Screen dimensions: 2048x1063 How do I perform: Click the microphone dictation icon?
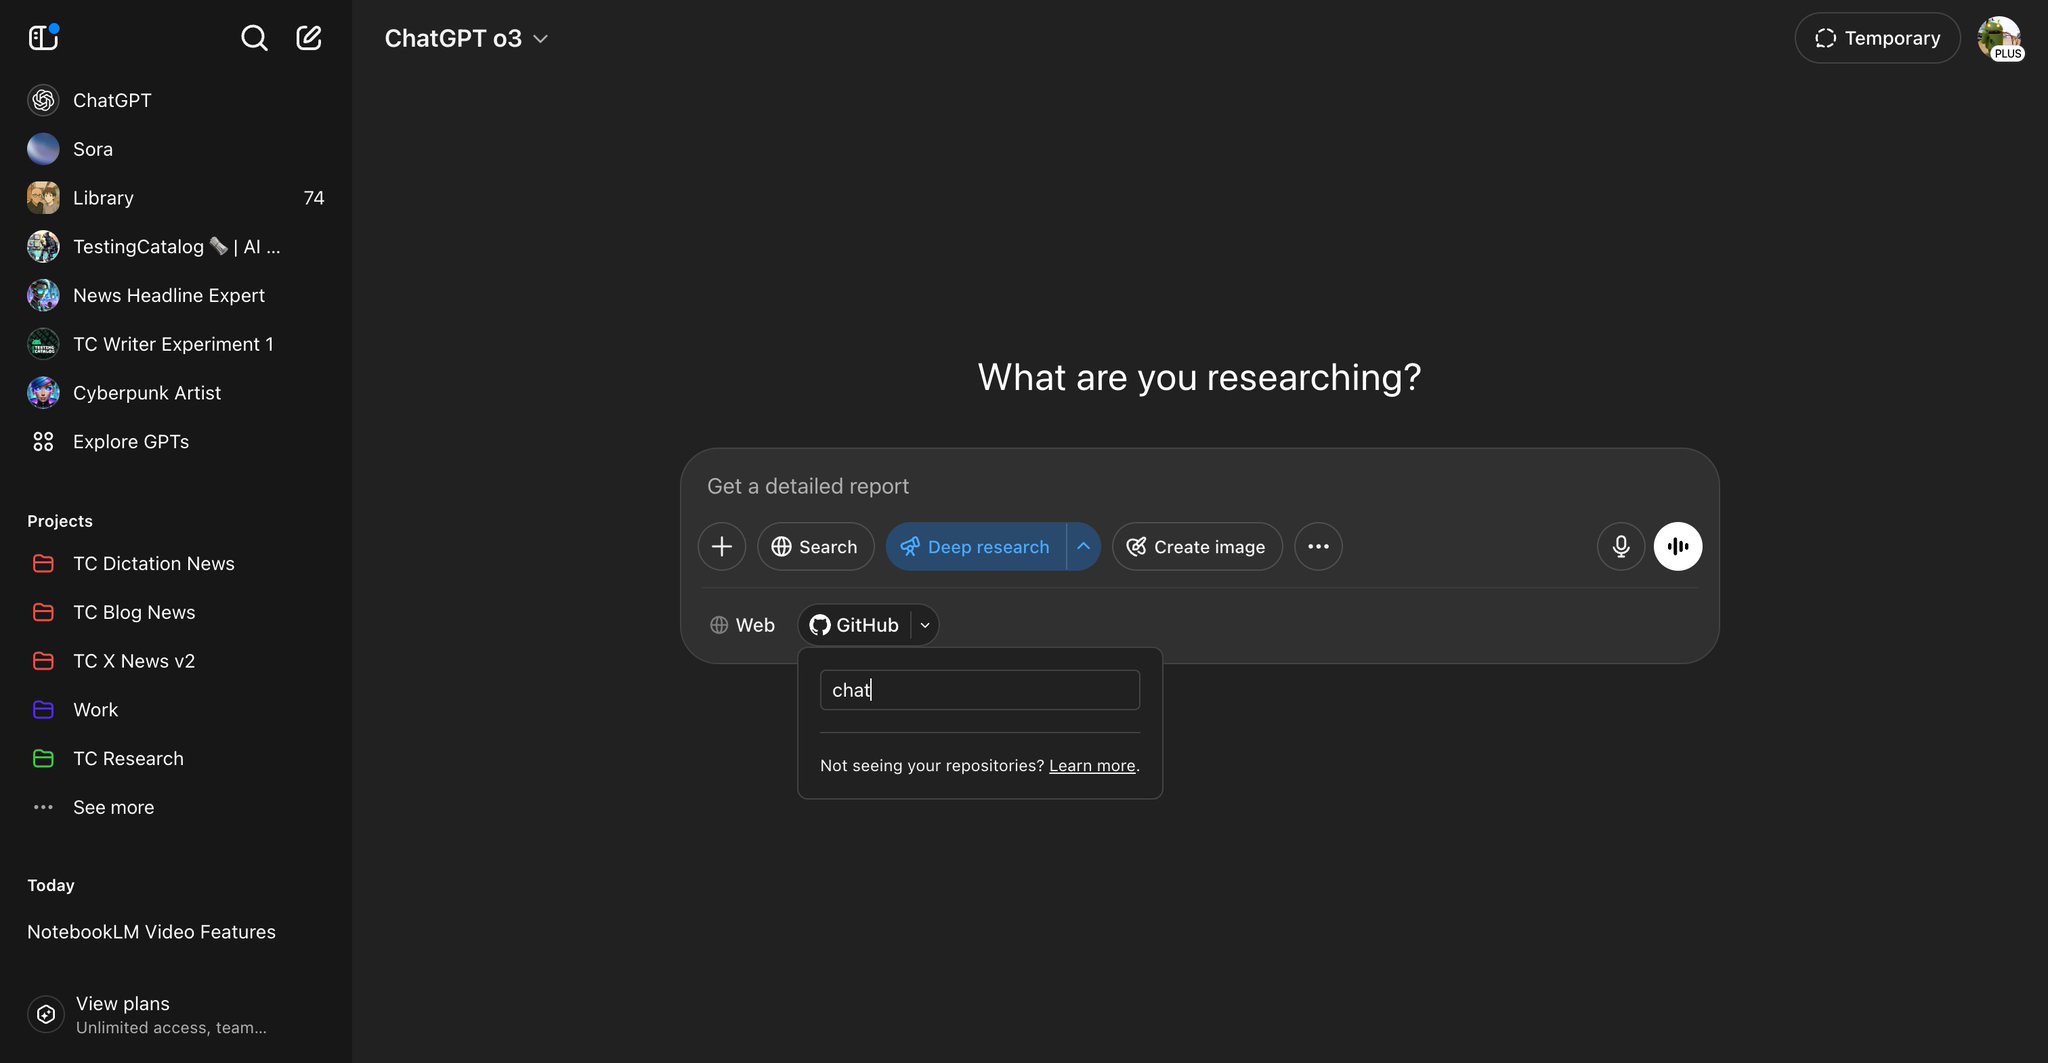coord(1621,546)
